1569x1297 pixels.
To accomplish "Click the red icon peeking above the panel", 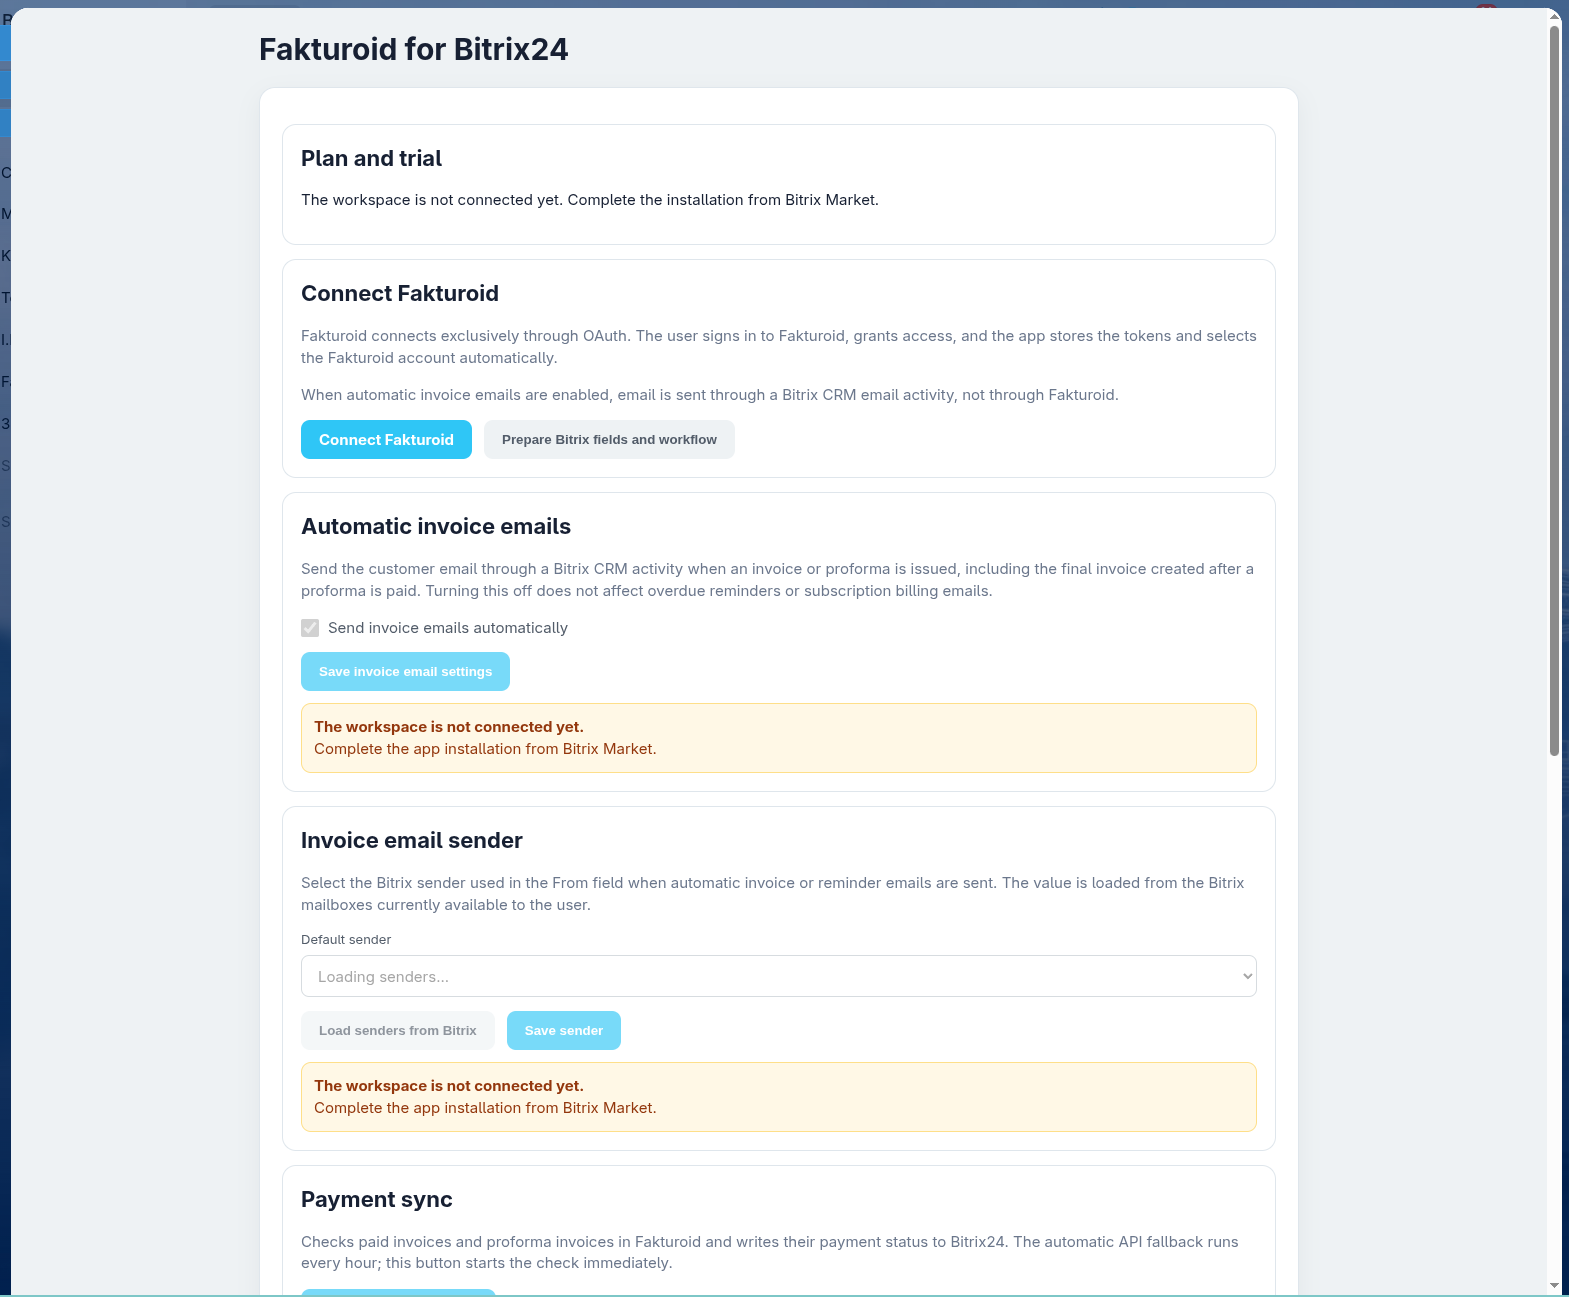I will (1486, 7).
